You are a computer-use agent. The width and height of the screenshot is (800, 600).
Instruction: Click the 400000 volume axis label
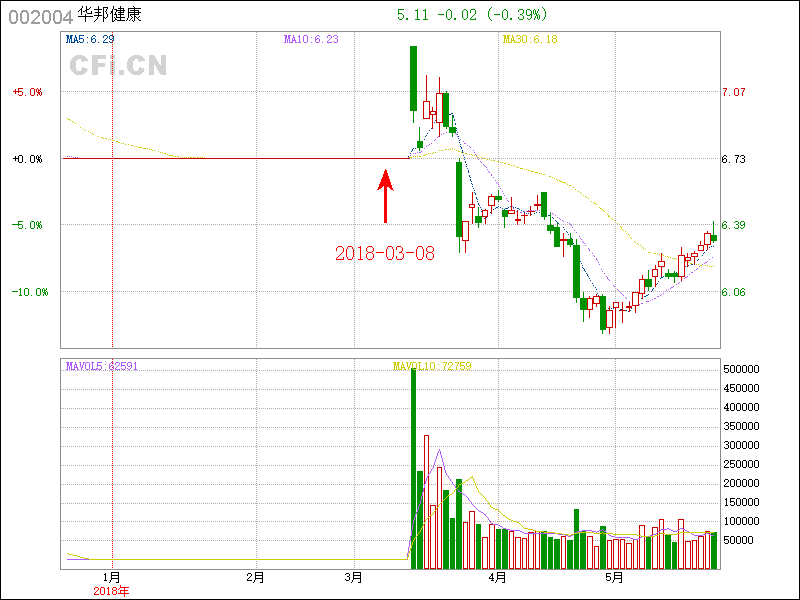[x=741, y=407]
